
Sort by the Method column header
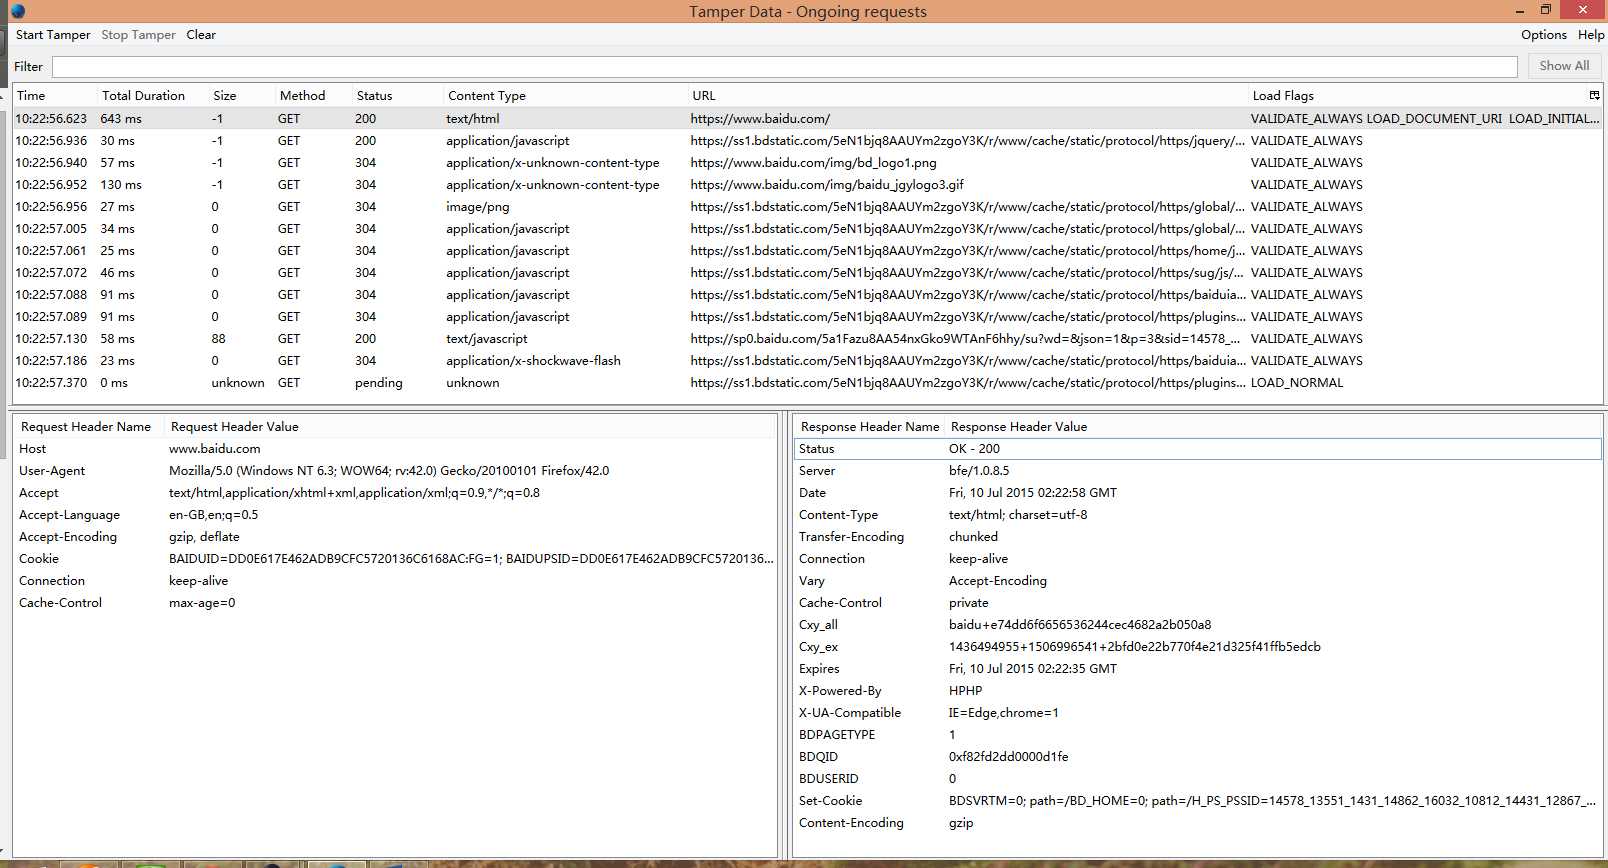(314, 96)
